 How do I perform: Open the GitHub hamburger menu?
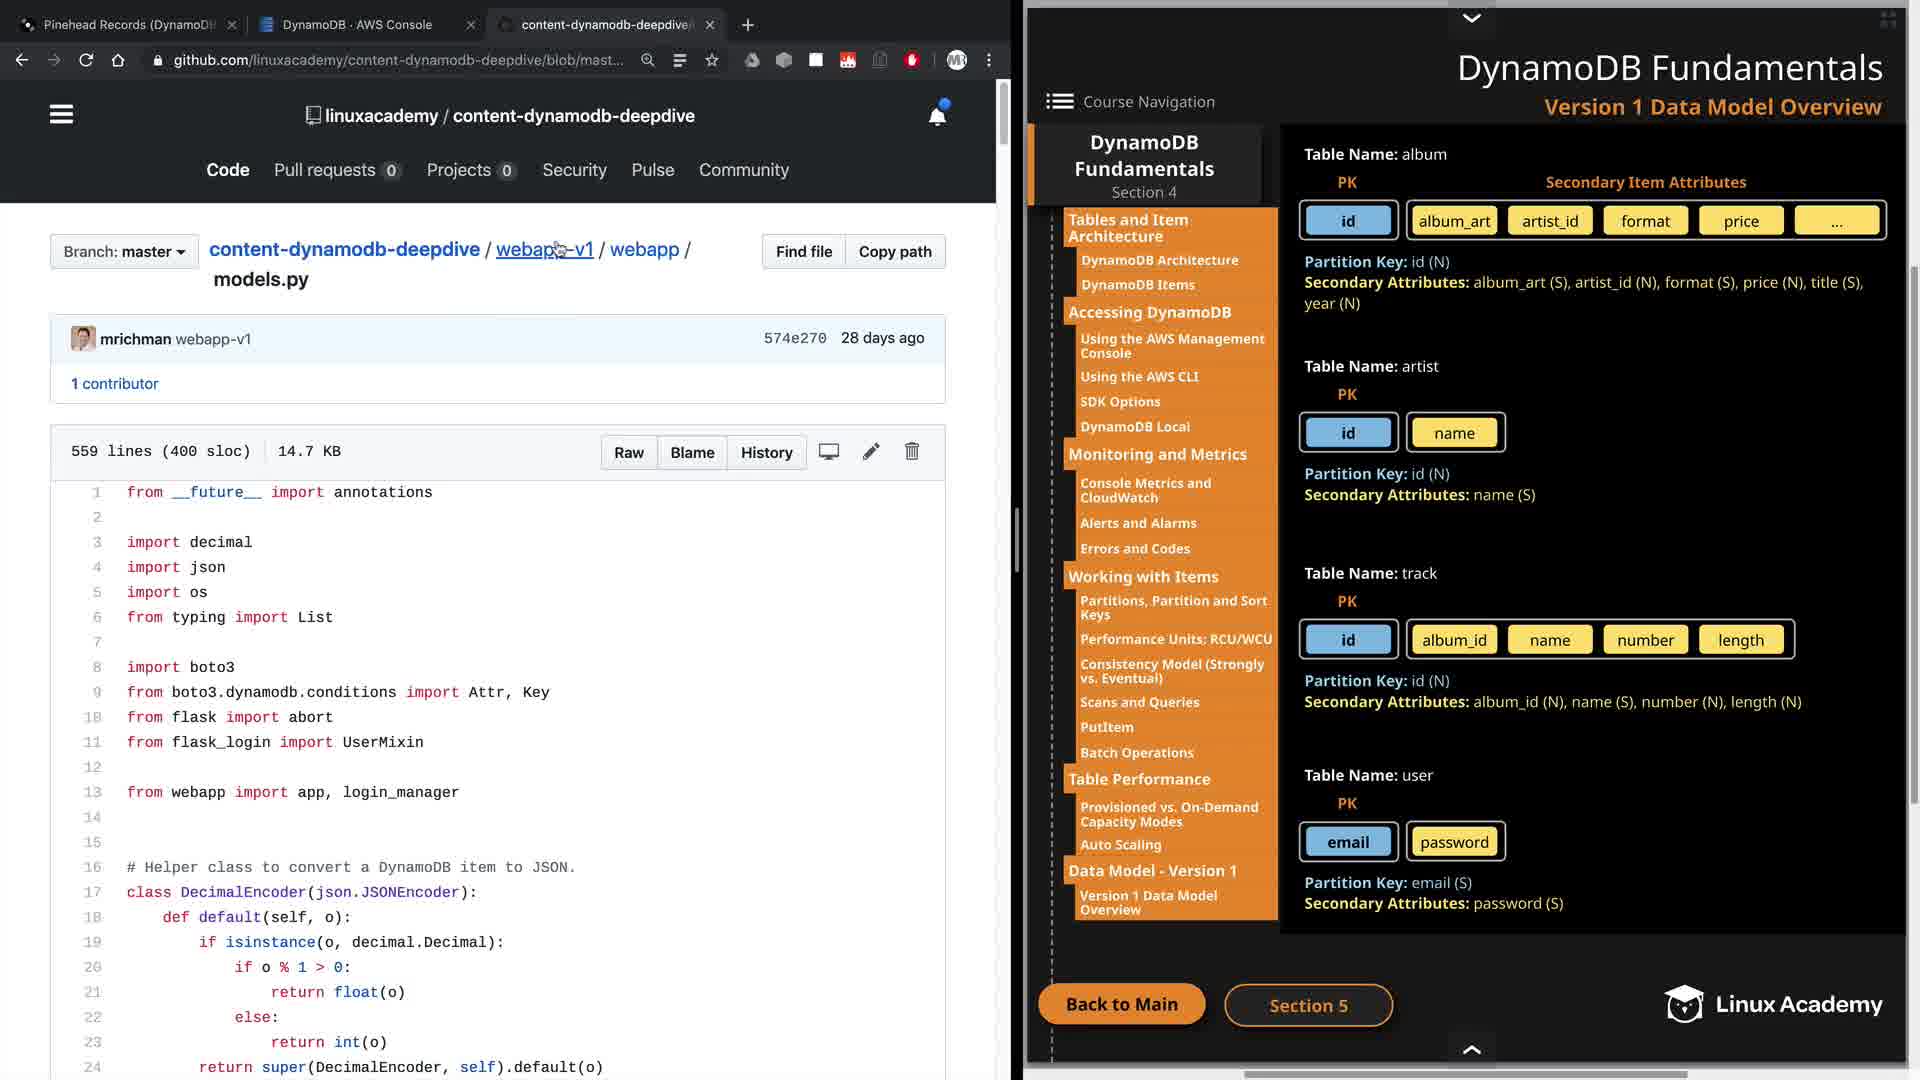61,115
